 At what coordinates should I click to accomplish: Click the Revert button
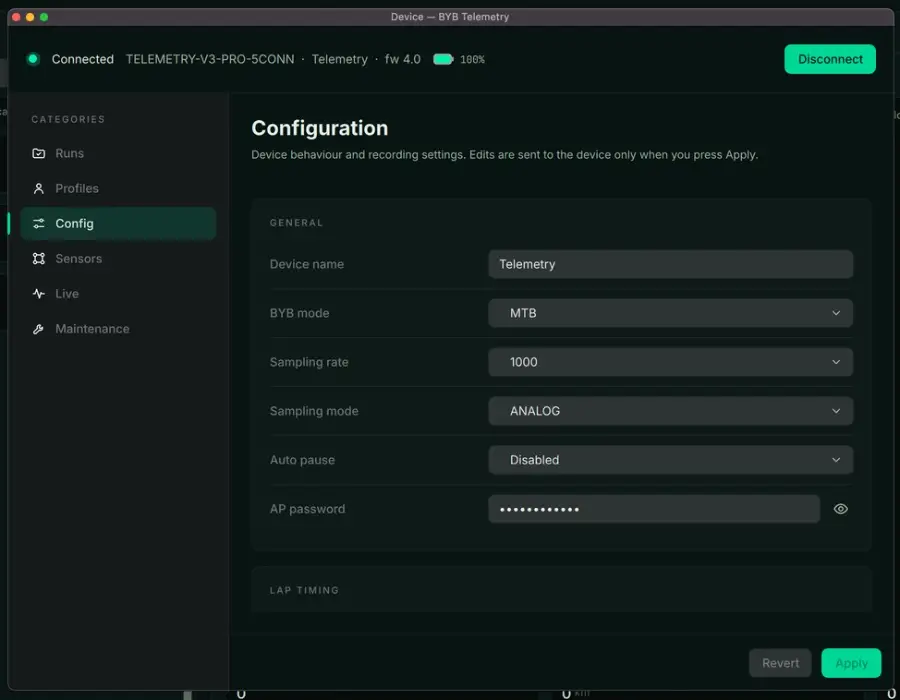tap(780, 663)
